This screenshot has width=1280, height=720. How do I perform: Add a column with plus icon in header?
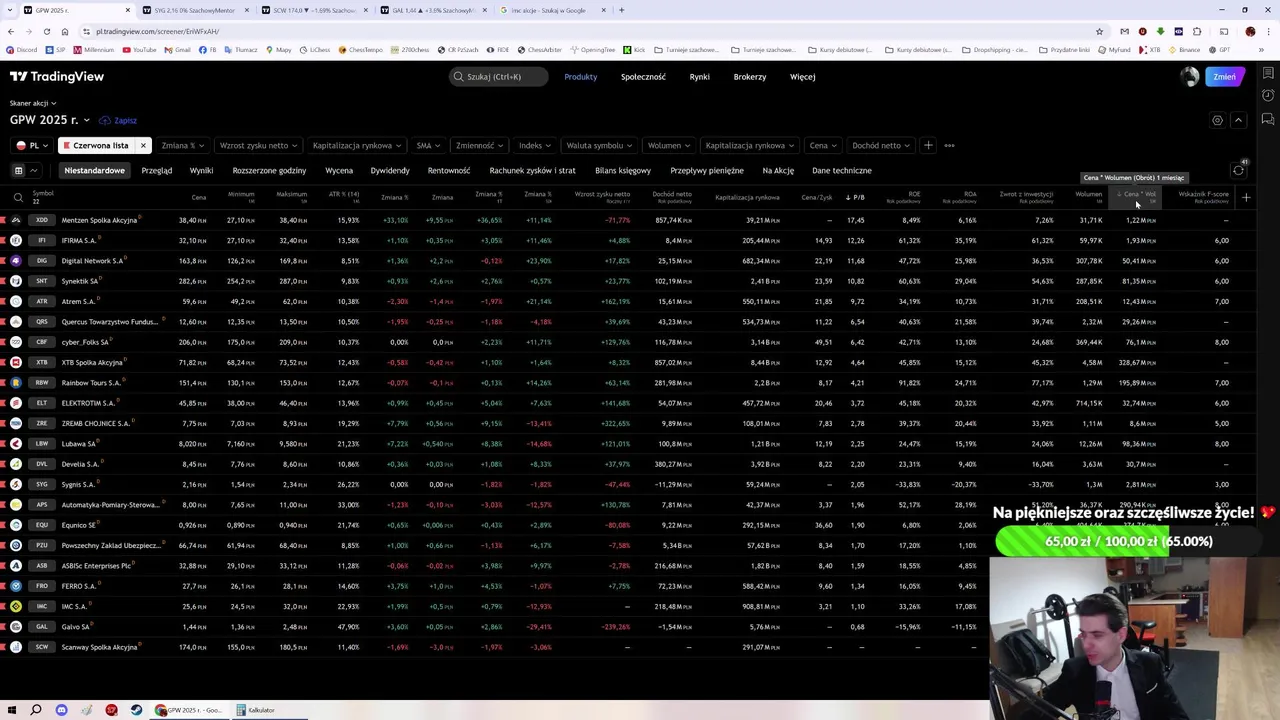[x=1246, y=197]
